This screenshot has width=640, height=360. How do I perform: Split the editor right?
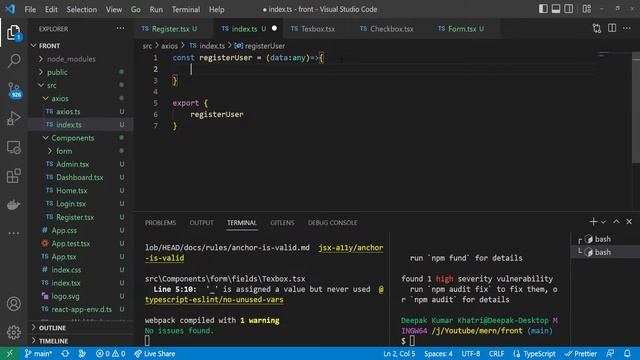click(612, 28)
